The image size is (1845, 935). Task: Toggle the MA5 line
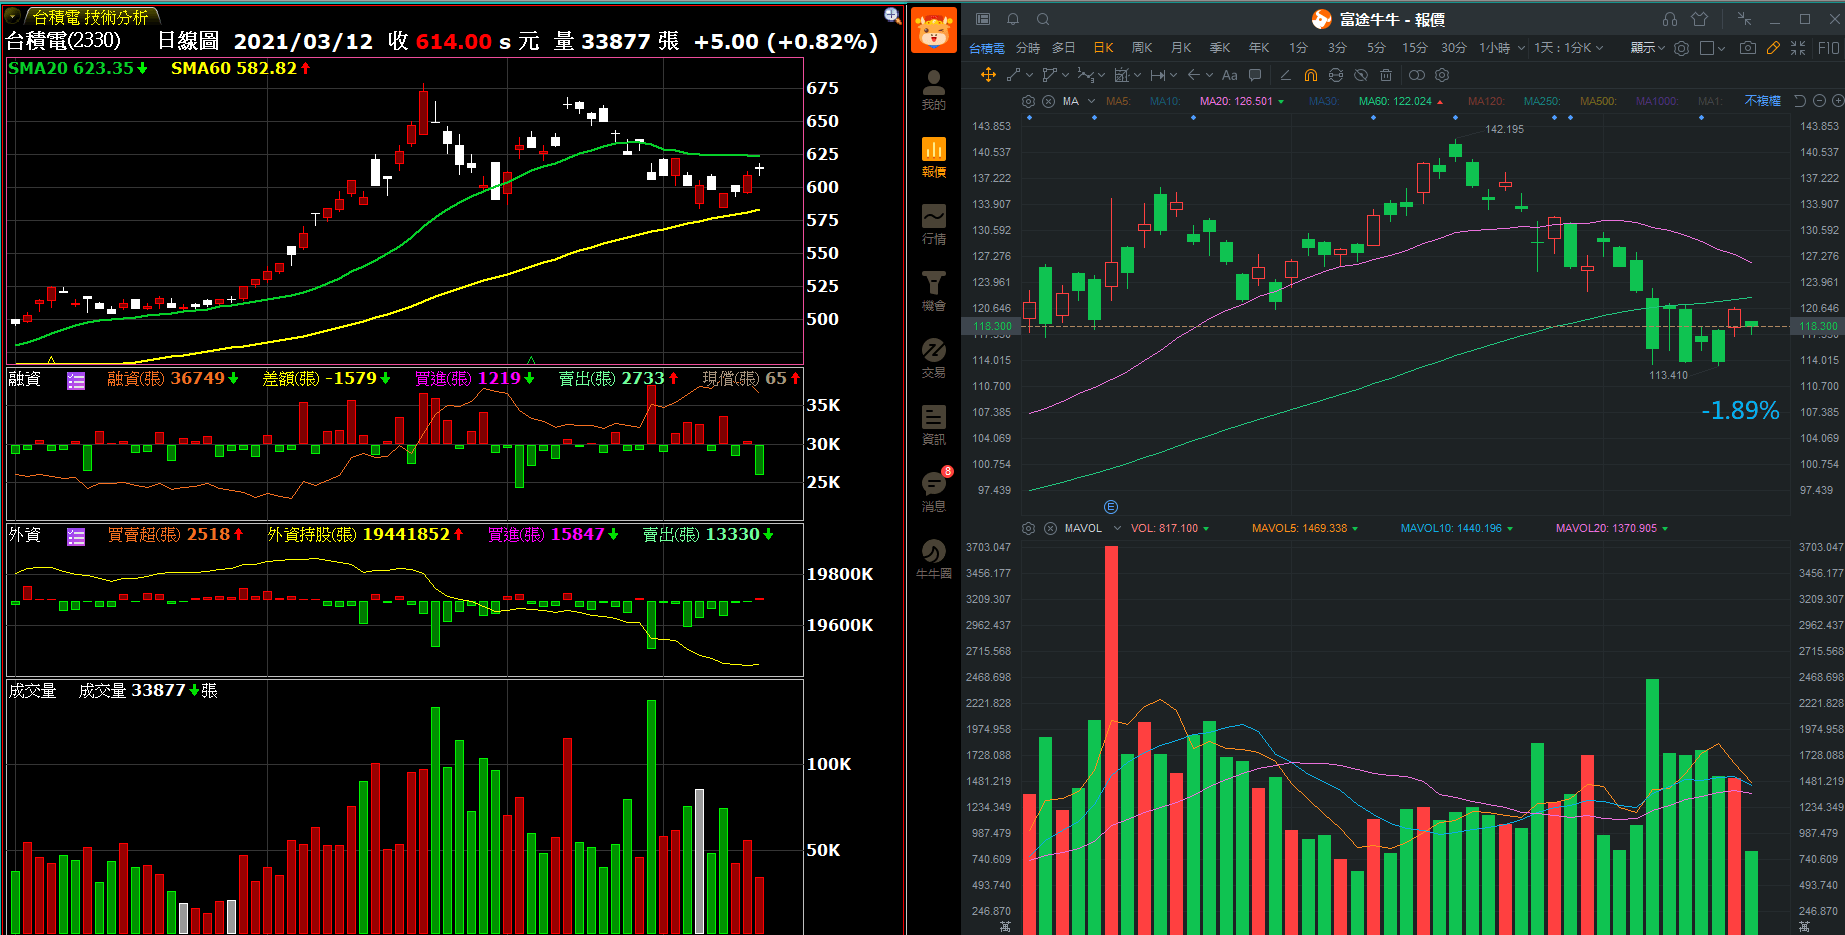click(x=1118, y=101)
